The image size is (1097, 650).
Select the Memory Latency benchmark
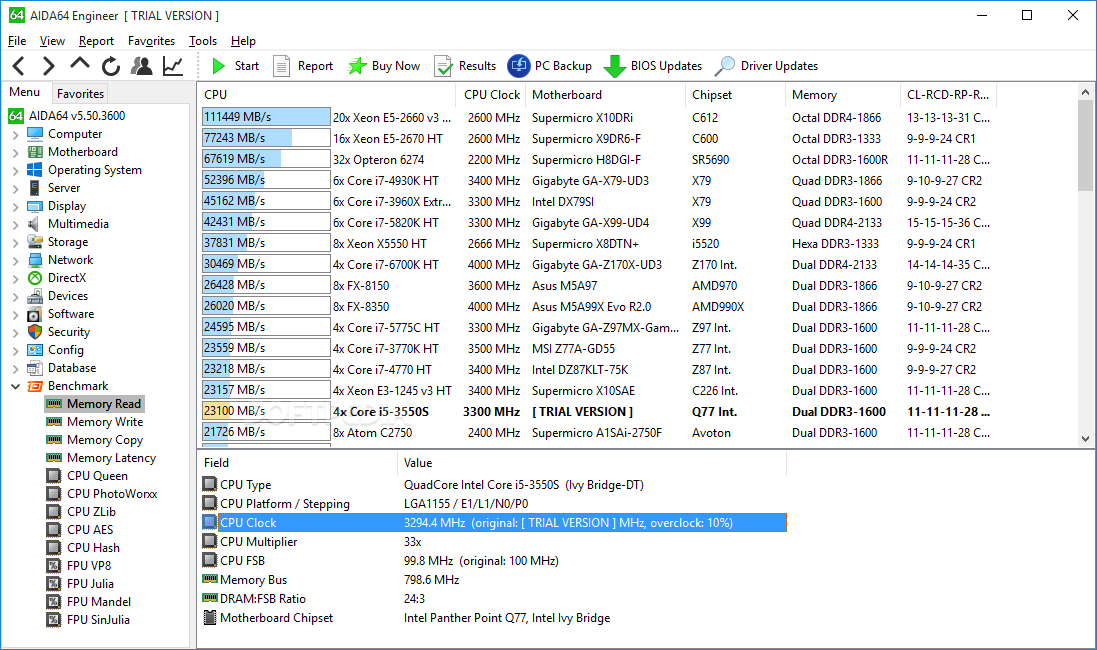click(x=101, y=458)
